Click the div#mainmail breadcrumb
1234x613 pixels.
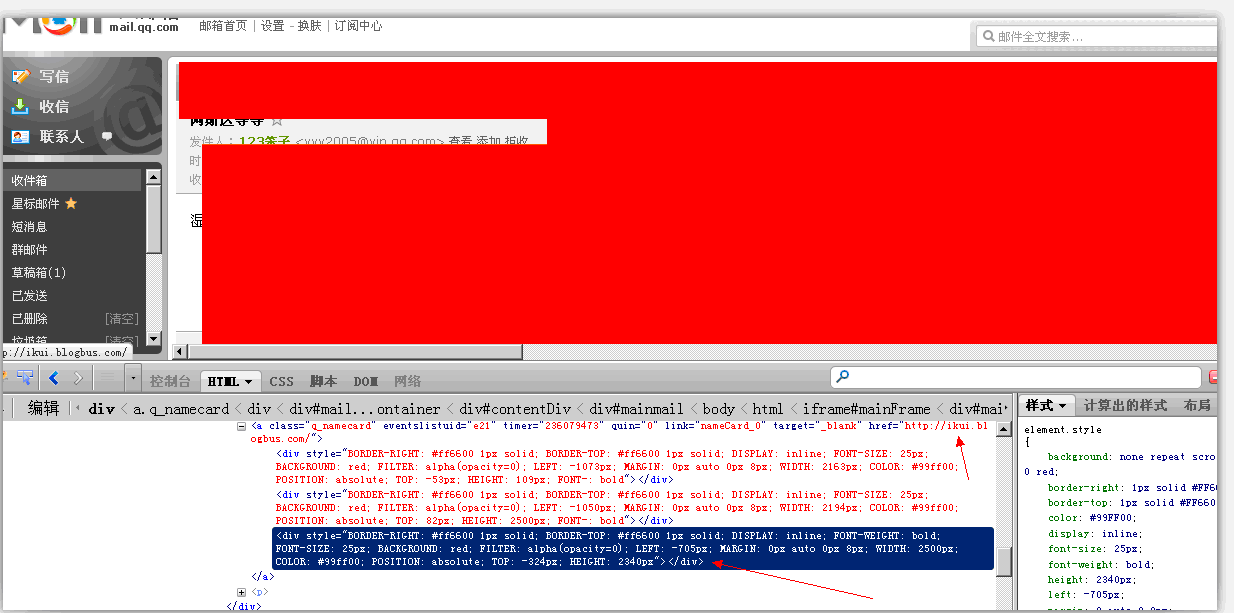point(636,409)
